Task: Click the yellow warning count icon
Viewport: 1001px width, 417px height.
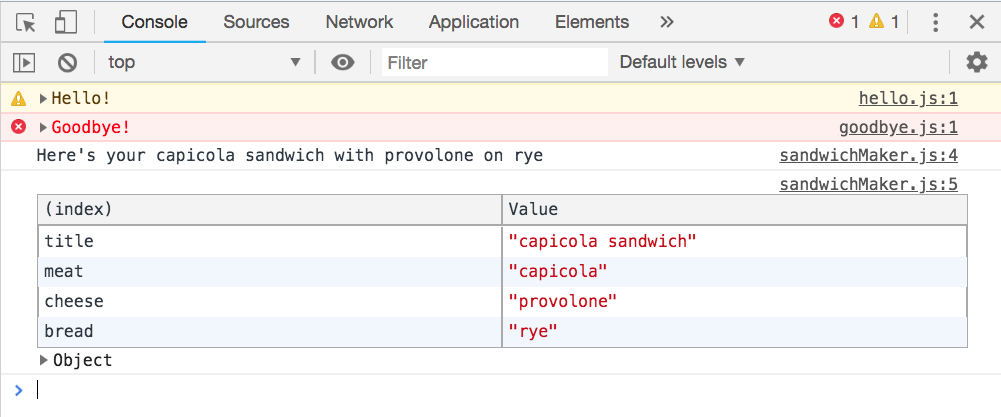Action: coord(876,22)
